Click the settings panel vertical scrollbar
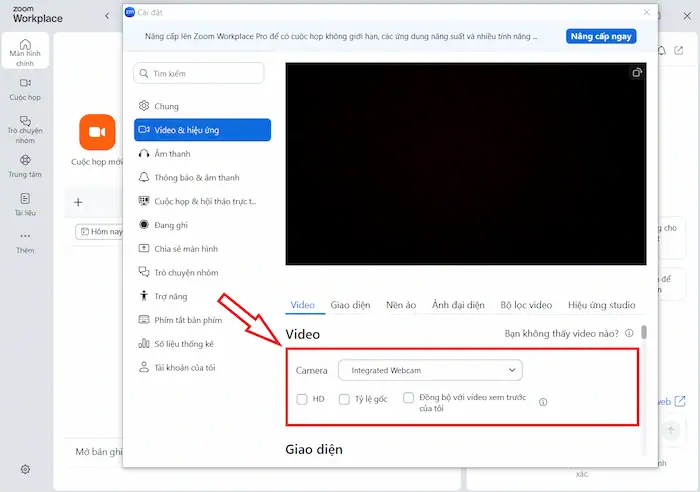Screen dimensions: 700x492 [x=644, y=332]
